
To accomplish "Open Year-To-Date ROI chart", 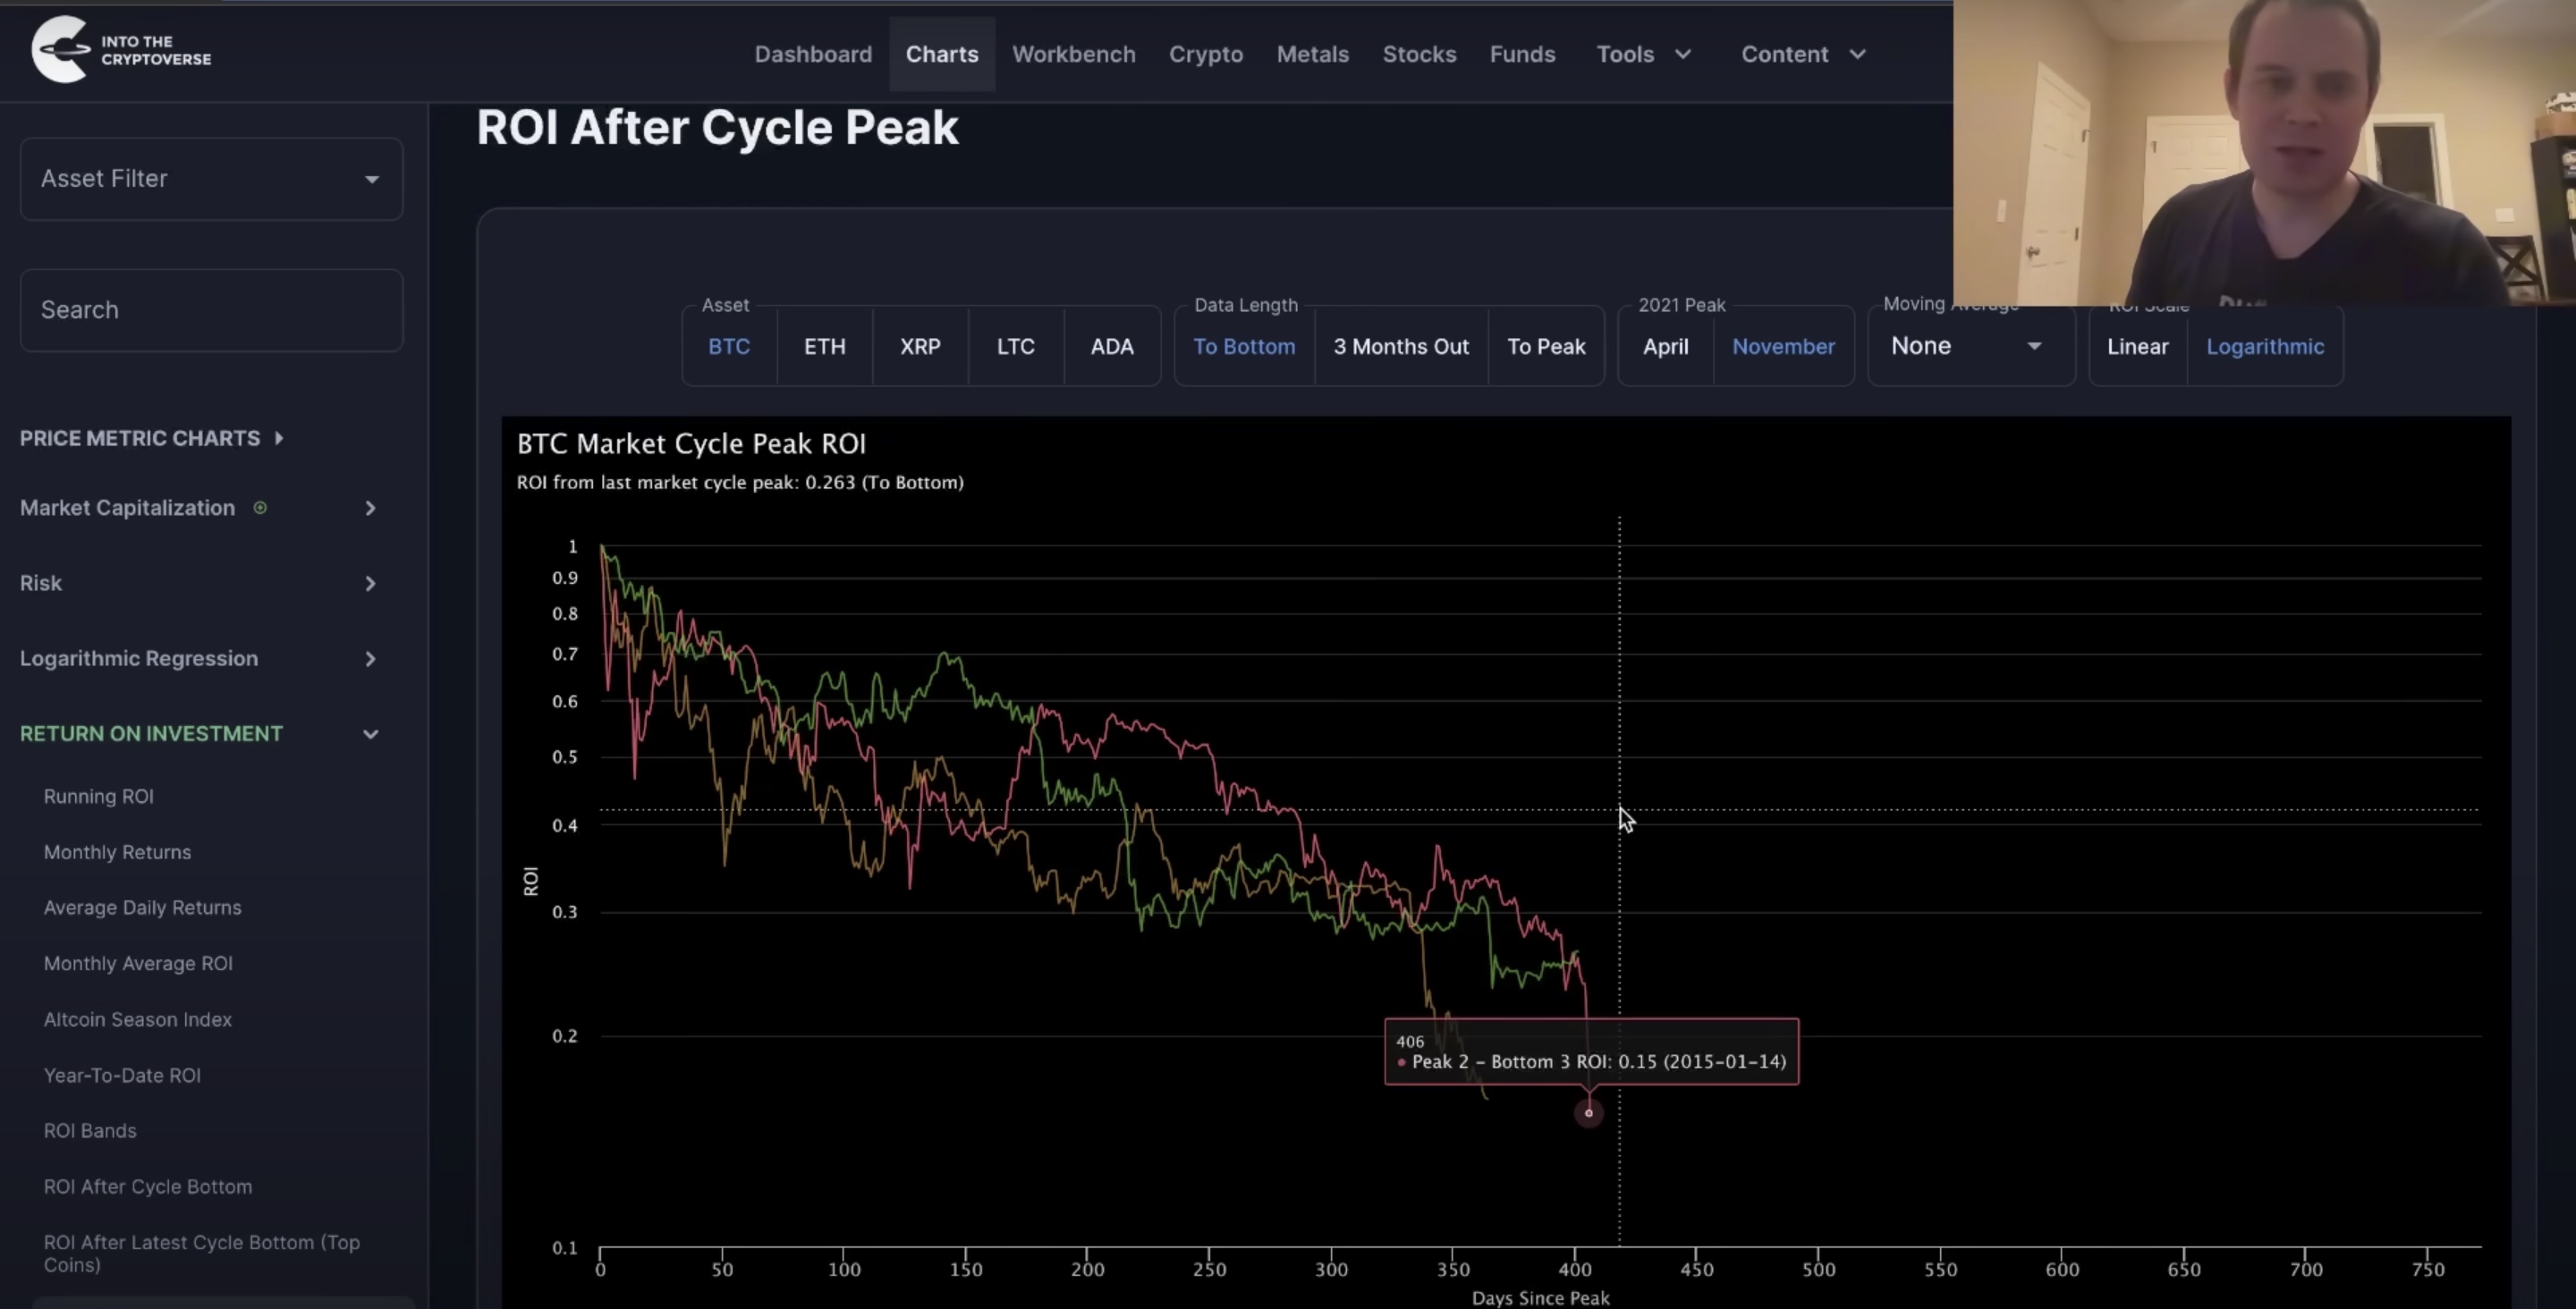I will (x=122, y=1076).
